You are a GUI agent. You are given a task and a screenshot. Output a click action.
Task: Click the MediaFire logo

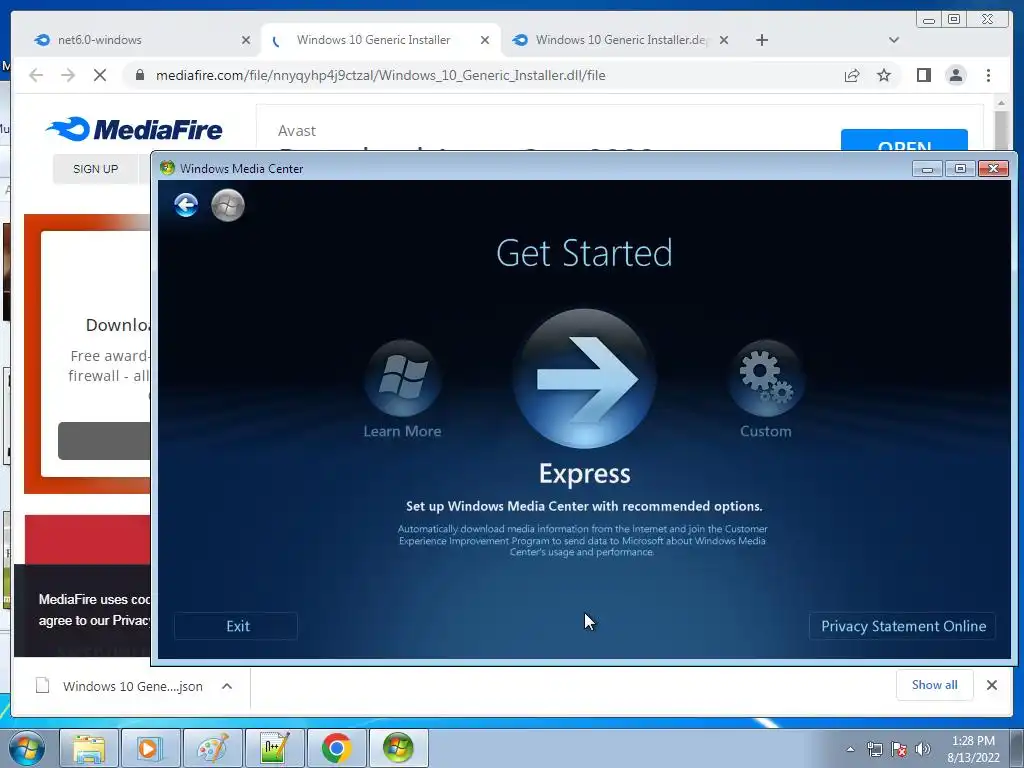[134, 129]
